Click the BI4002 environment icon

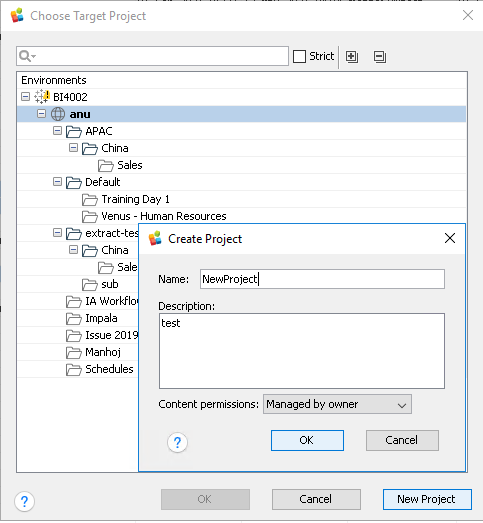(x=42, y=97)
